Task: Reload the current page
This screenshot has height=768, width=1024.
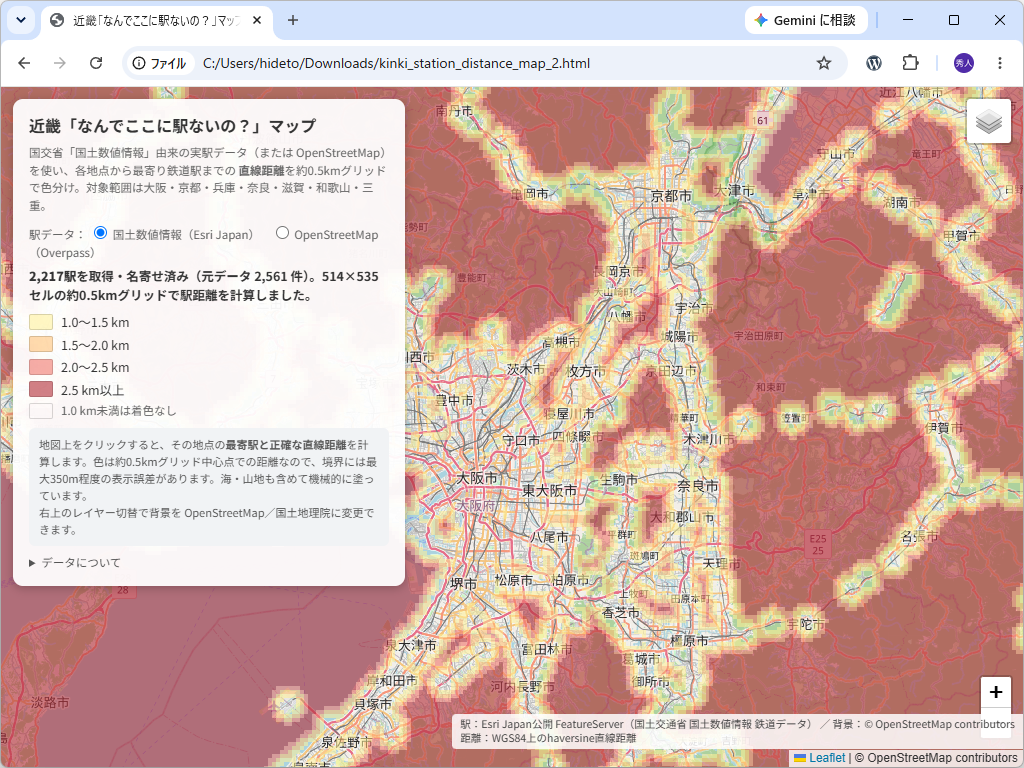Action: tap(96, 63)
